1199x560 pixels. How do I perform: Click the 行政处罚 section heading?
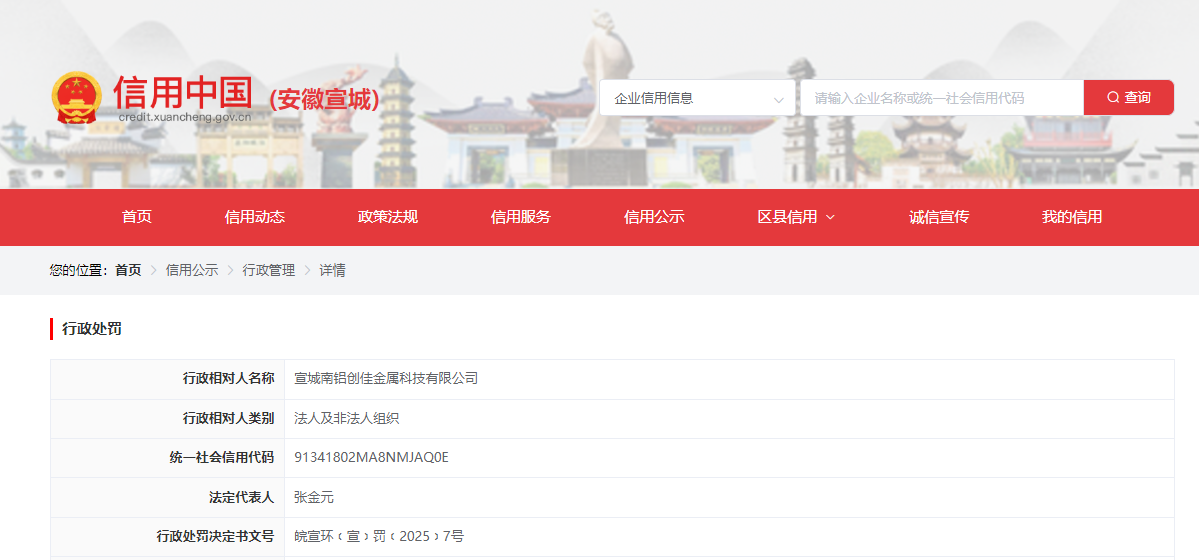92,330
